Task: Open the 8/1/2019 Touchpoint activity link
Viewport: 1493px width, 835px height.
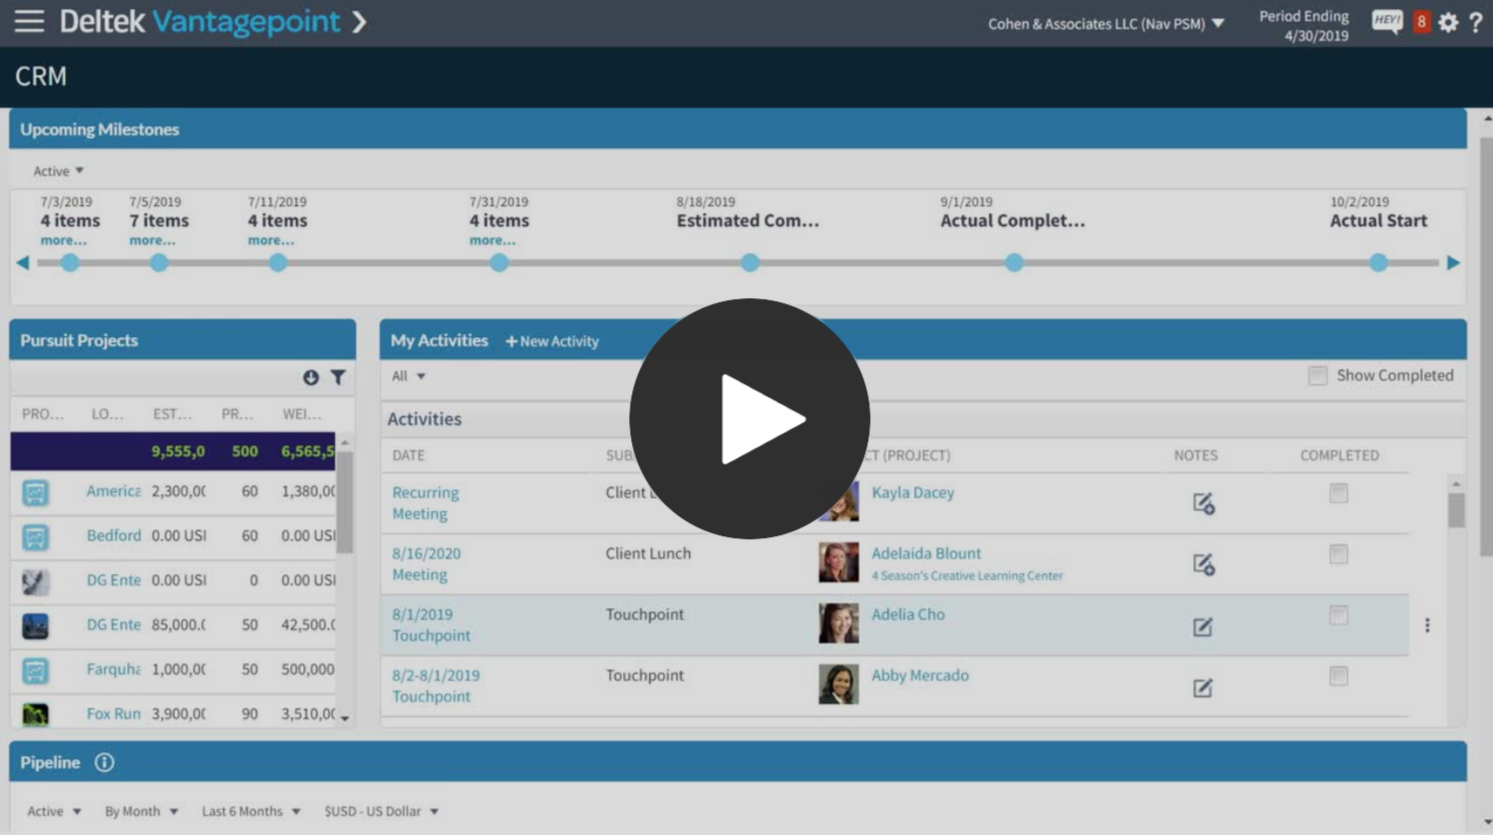Action: (431, 625)
